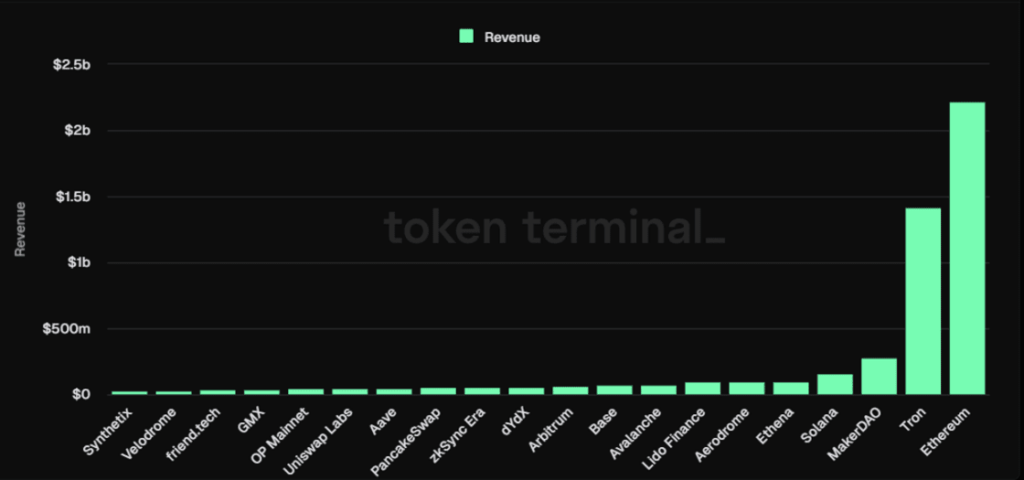The height and width of the screenshot is (480, 1024).
Task: Click the Ethereum x-axis label
Action: [946, 432]
